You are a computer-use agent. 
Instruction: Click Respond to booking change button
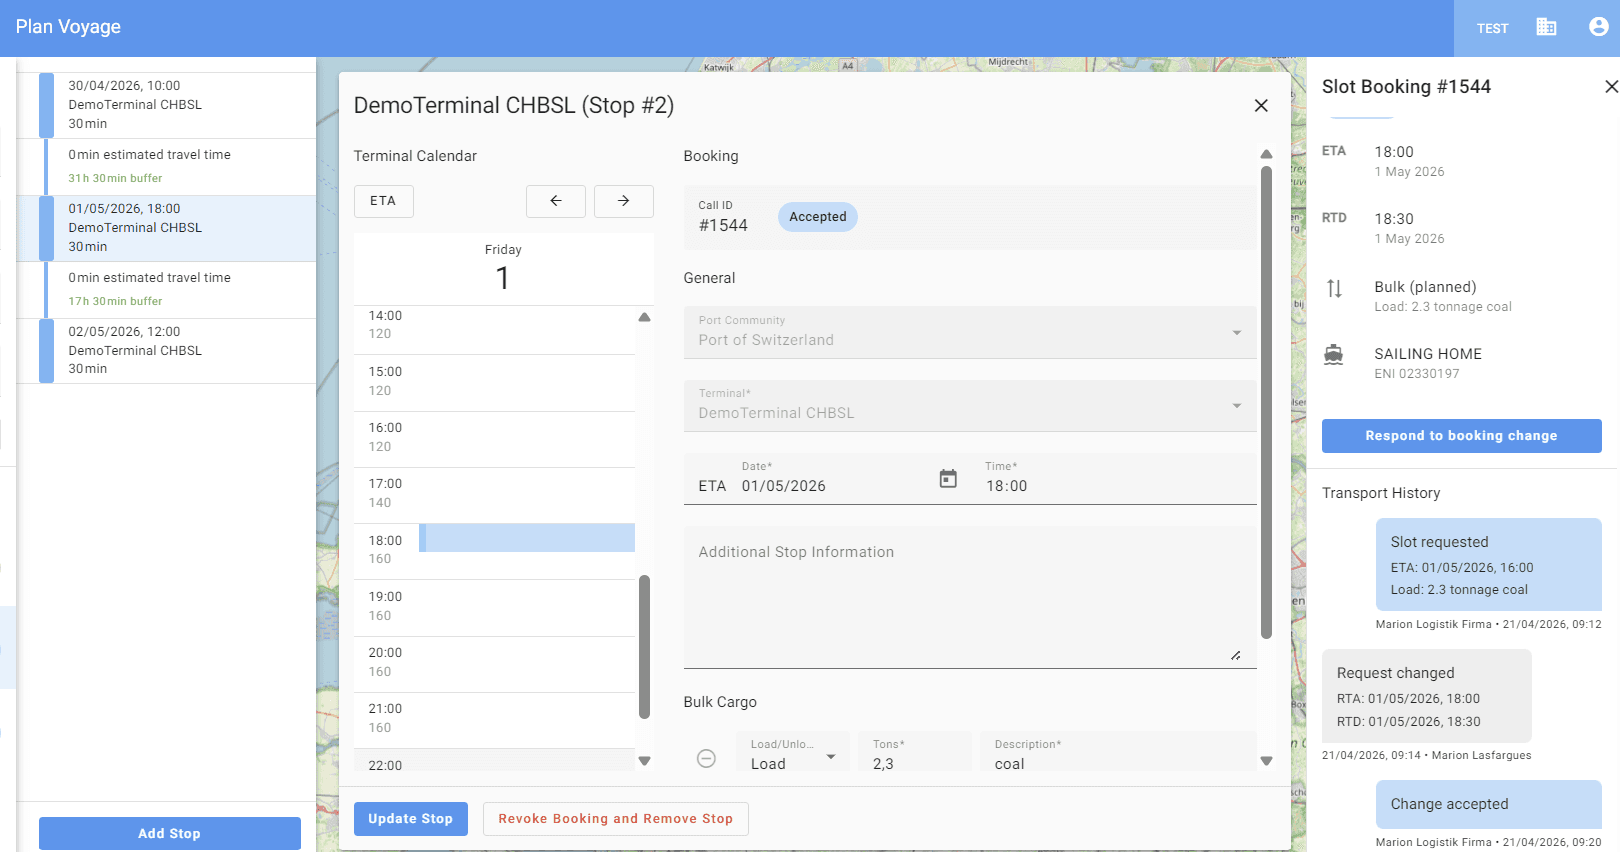coord(1461,436)
